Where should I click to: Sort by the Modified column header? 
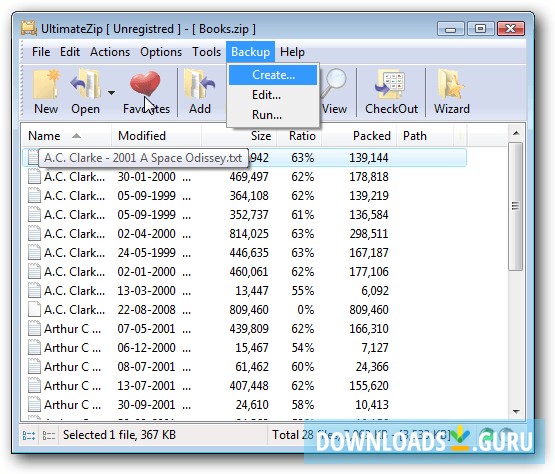(x=157, y=136)
